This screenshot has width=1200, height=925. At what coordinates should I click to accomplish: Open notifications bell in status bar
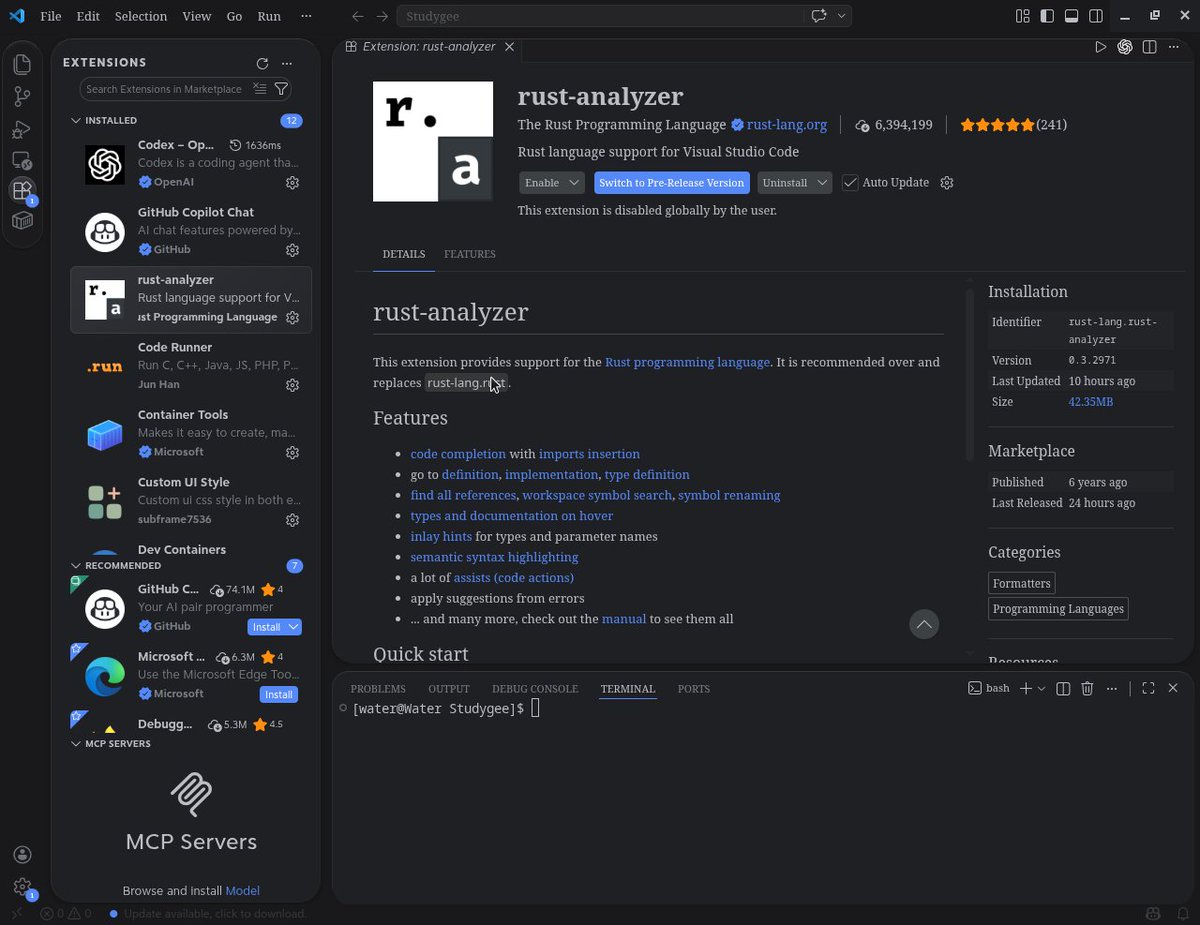(1181, 913)
